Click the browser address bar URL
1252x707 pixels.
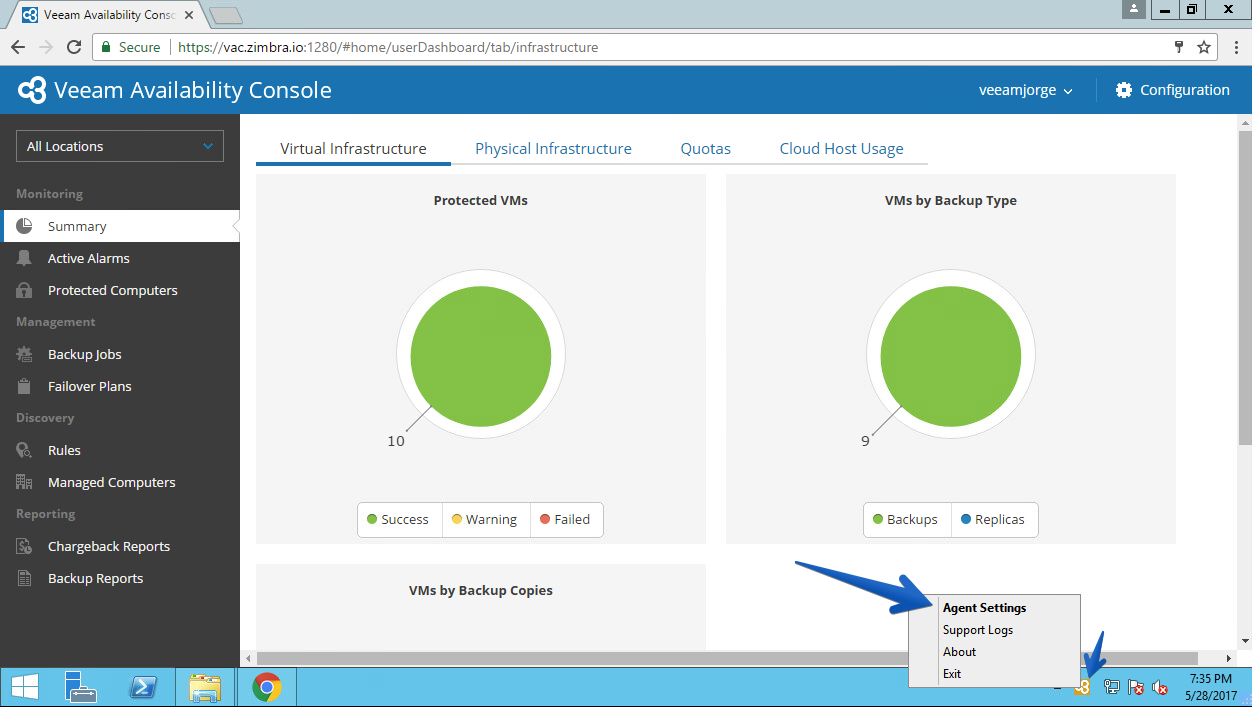388,47
